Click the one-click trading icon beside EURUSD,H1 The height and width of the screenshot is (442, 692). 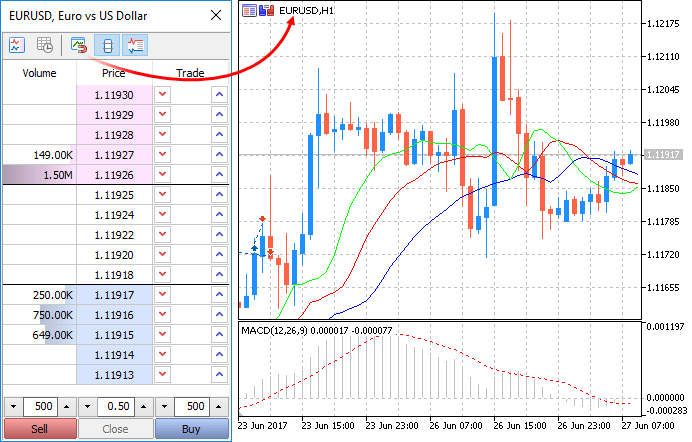click(x=267, y=10)
